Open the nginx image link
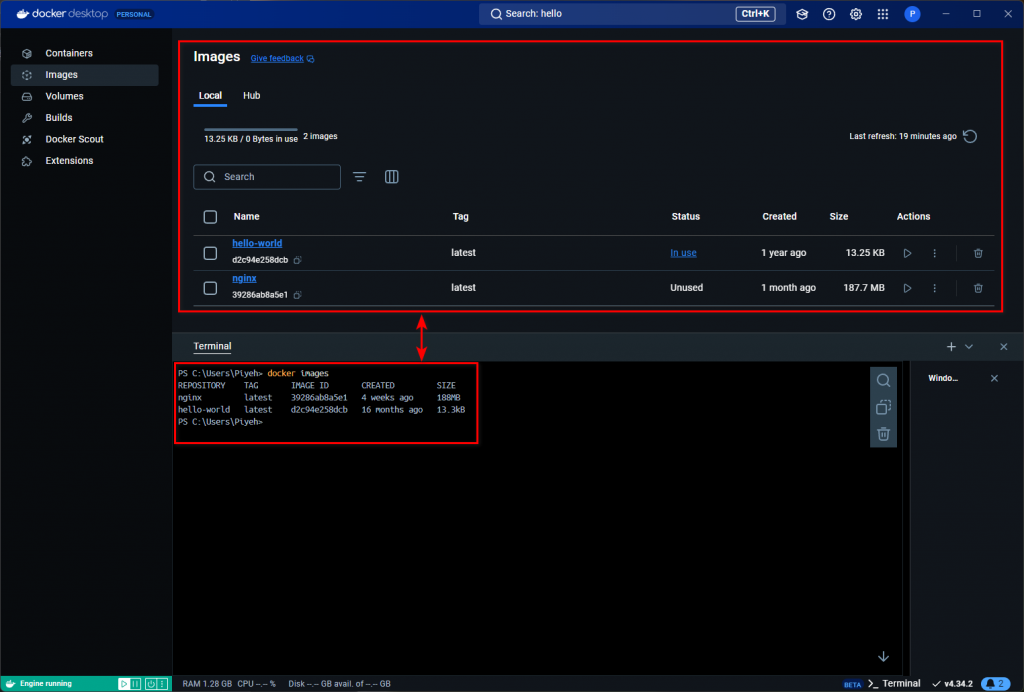 pyautogui.click(x=244, y=279)
